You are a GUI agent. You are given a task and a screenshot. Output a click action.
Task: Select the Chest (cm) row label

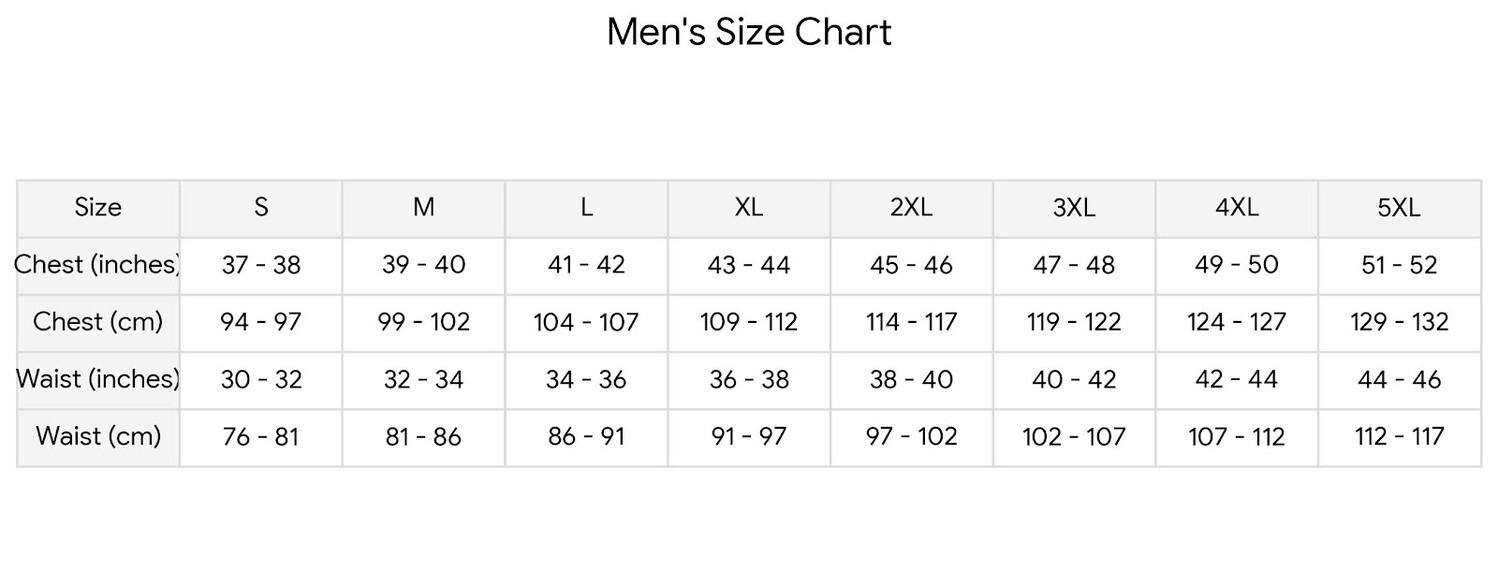[x=98, y=322]
